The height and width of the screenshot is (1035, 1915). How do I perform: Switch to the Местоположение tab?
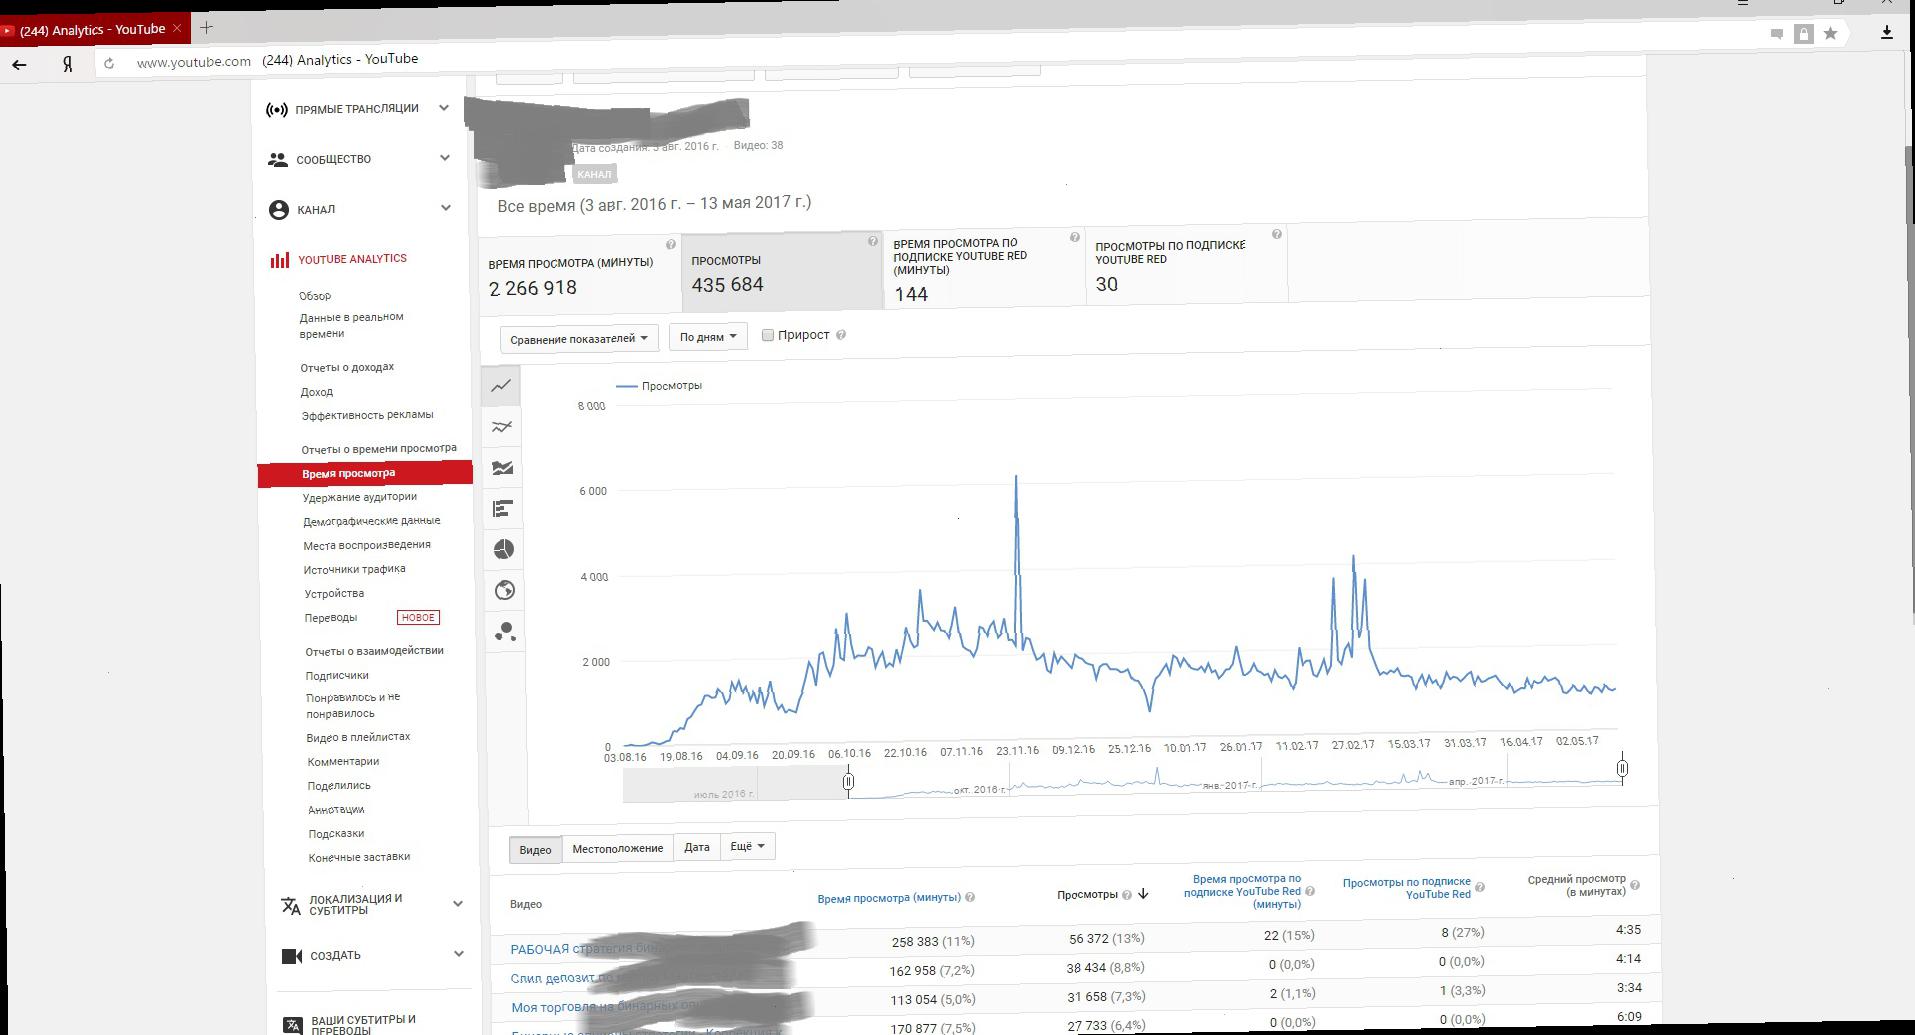tap(617, 848)
